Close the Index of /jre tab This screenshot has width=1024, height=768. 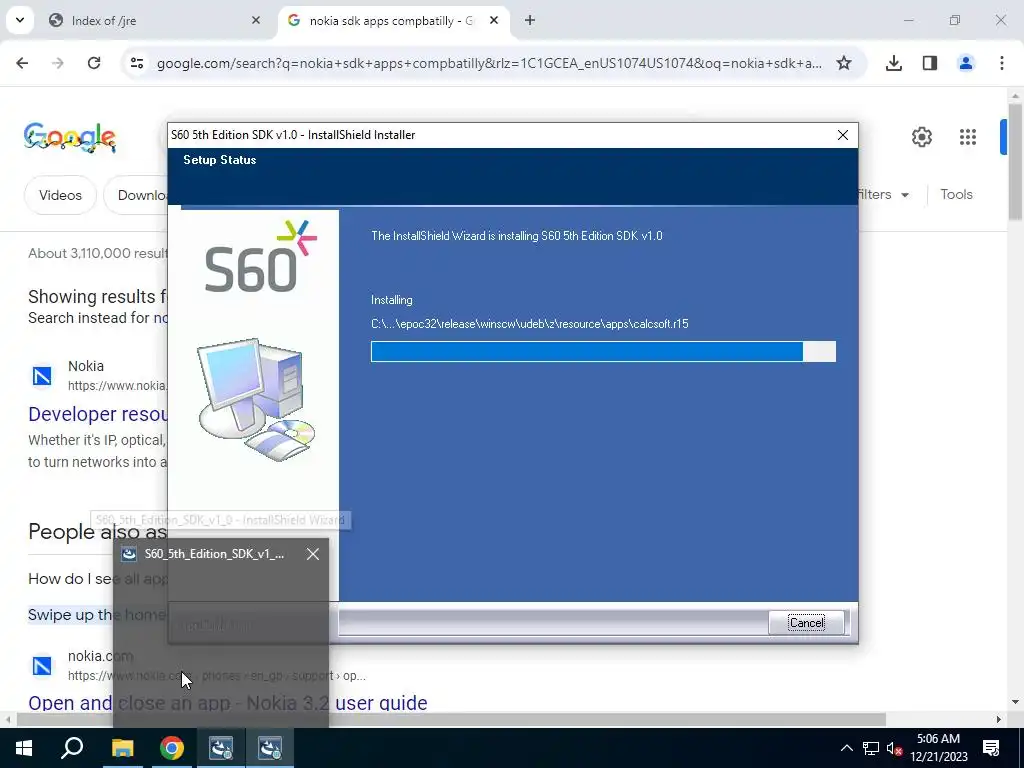tap(256, 20)
